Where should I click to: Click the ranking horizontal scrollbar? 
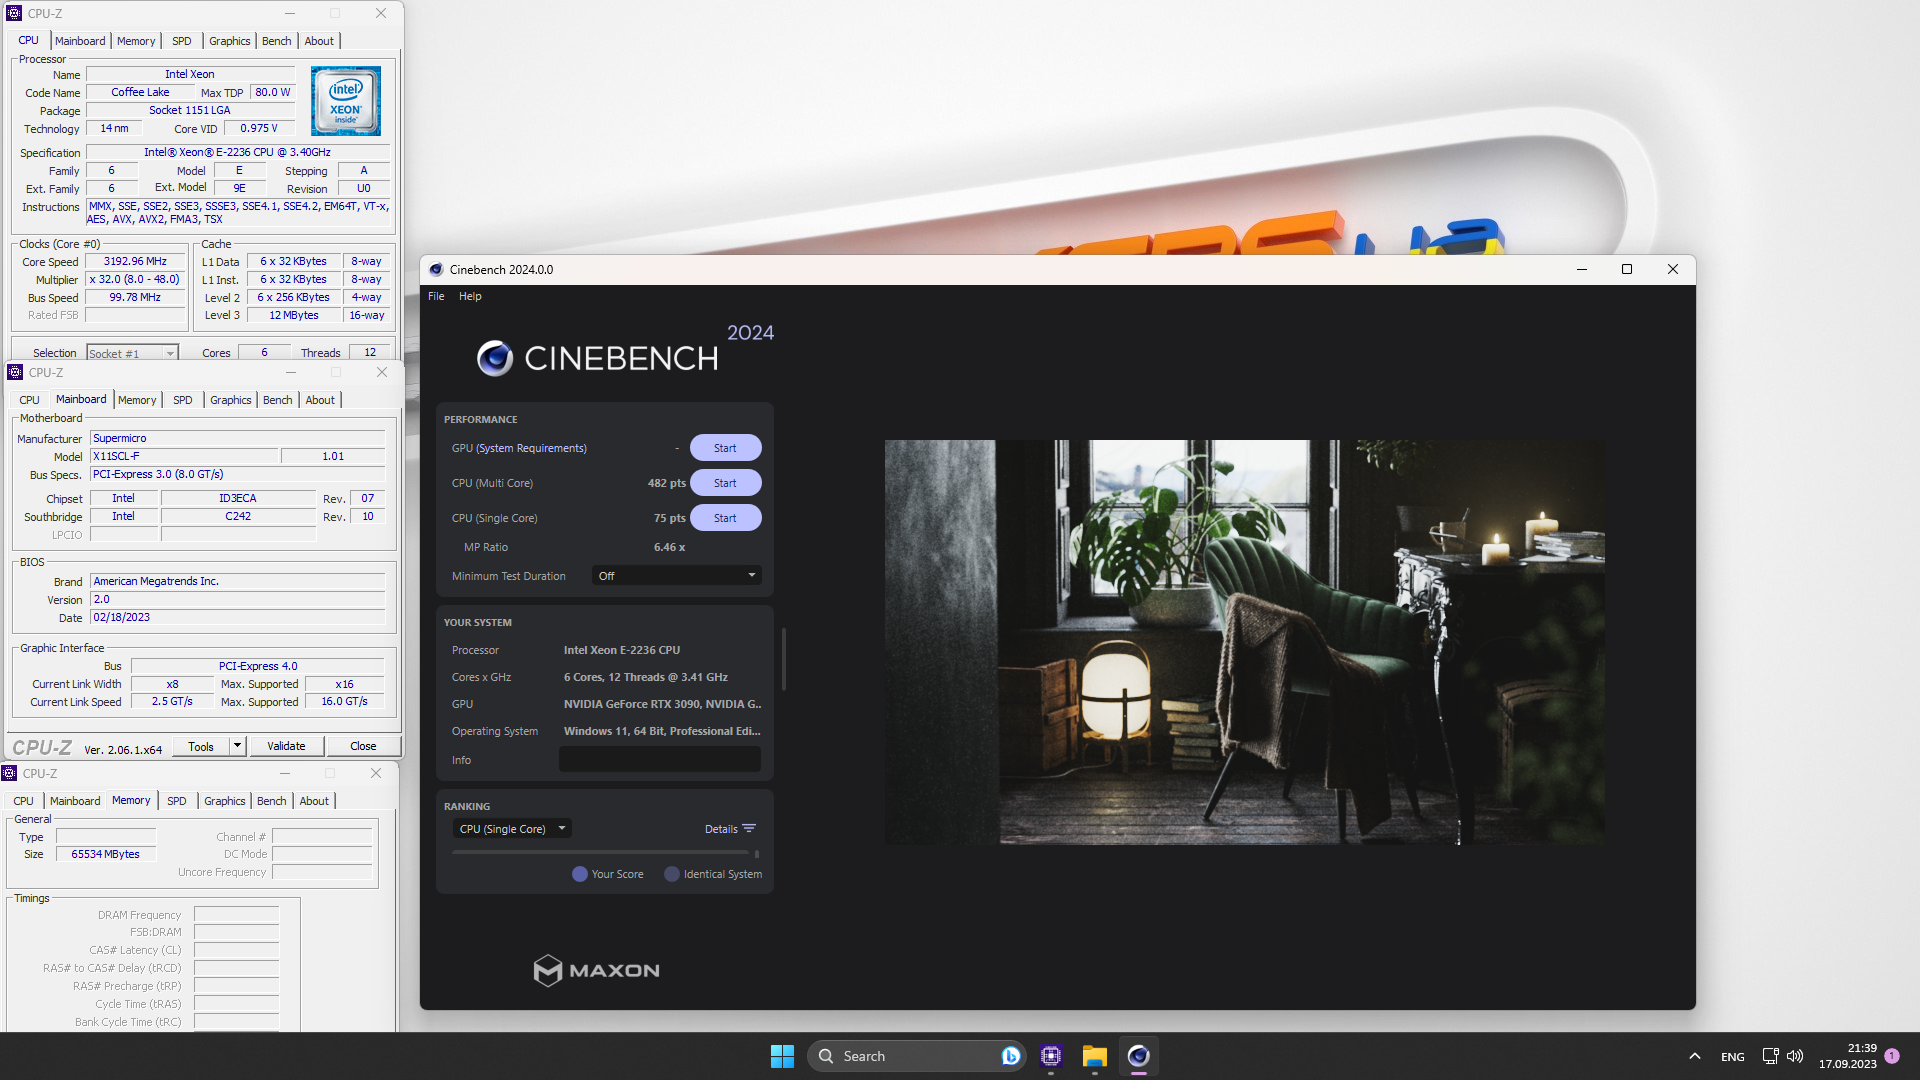[600, 852]
